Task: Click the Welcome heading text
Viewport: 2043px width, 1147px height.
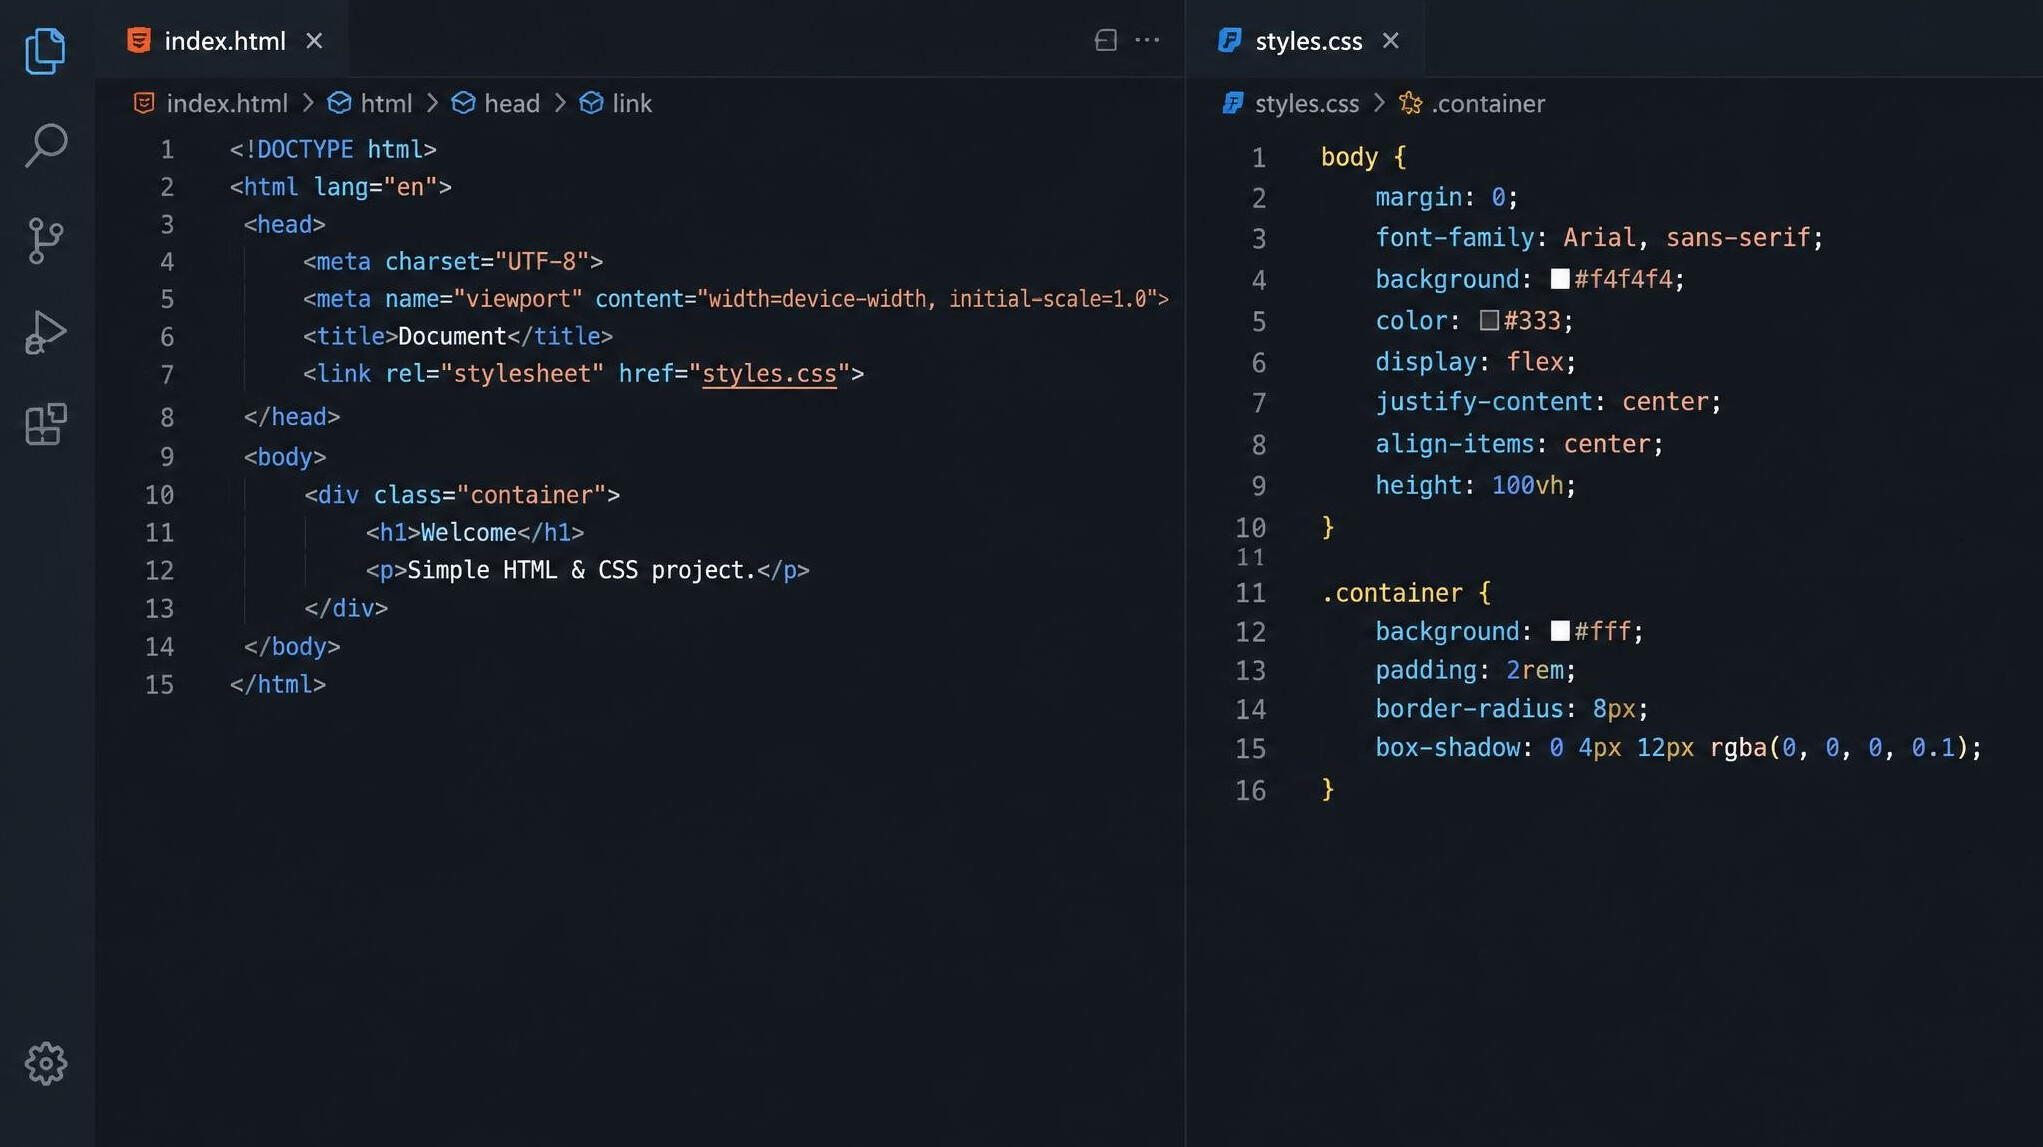Action: click(x=468, y=533)
